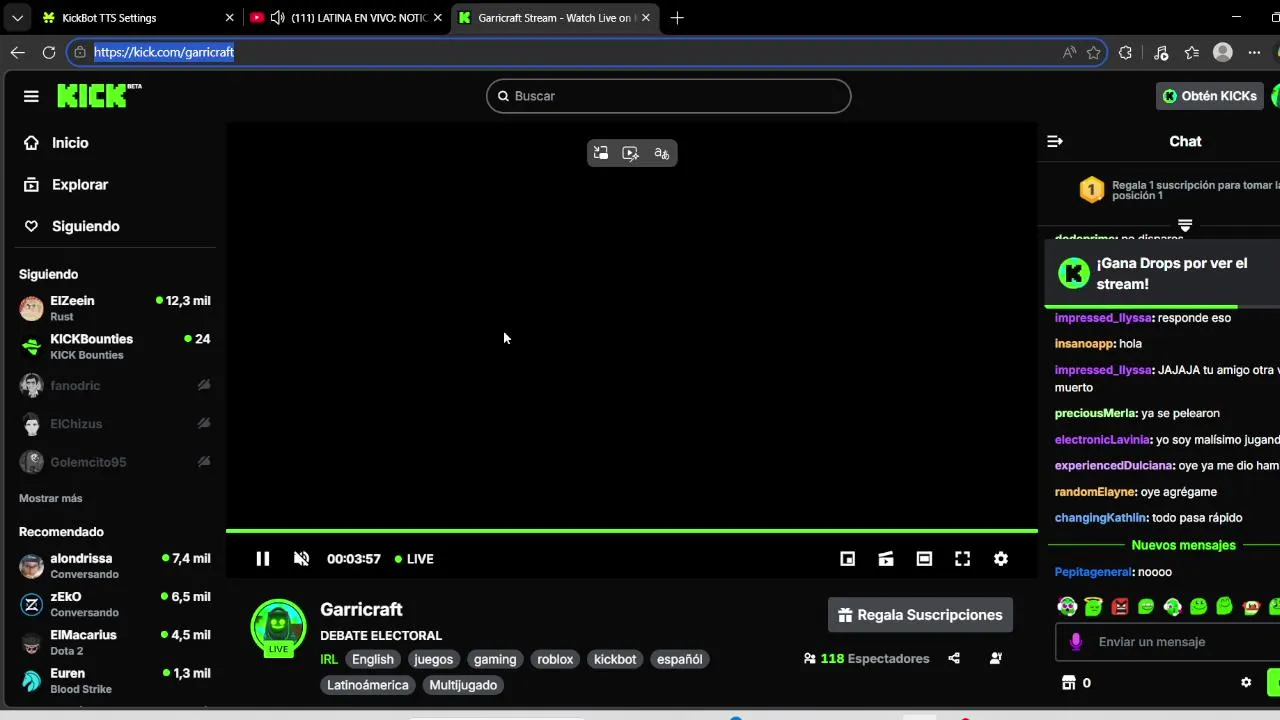Open chat settings gear

click(x=1246, y=683)
